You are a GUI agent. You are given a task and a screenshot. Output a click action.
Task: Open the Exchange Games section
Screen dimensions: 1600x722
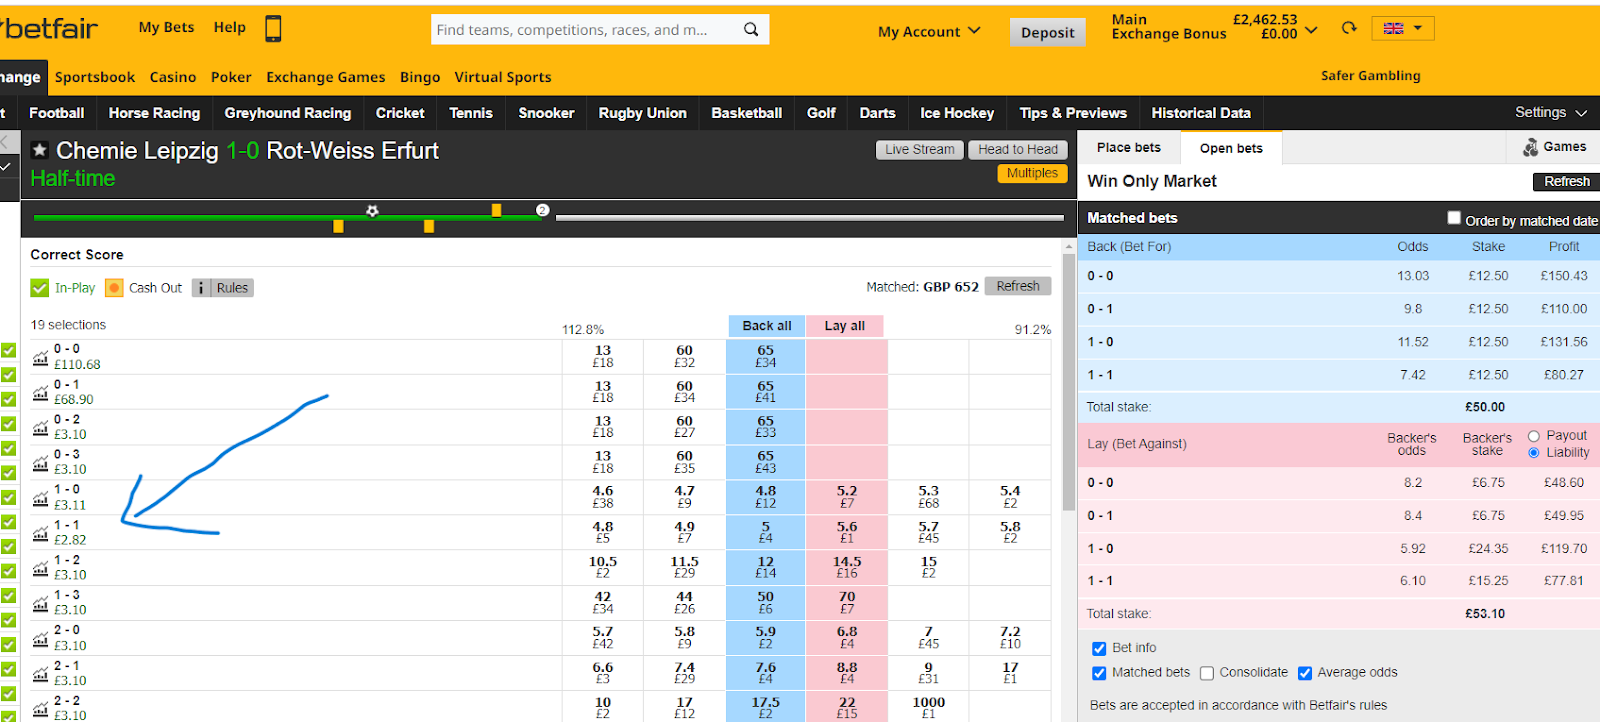click(326, 77)
